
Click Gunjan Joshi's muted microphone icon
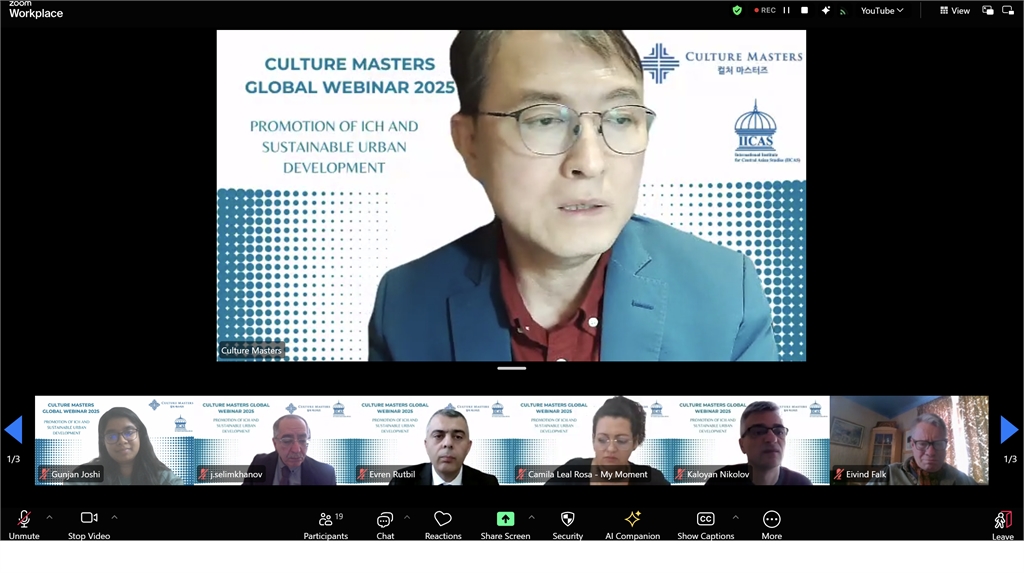point(44,474)
